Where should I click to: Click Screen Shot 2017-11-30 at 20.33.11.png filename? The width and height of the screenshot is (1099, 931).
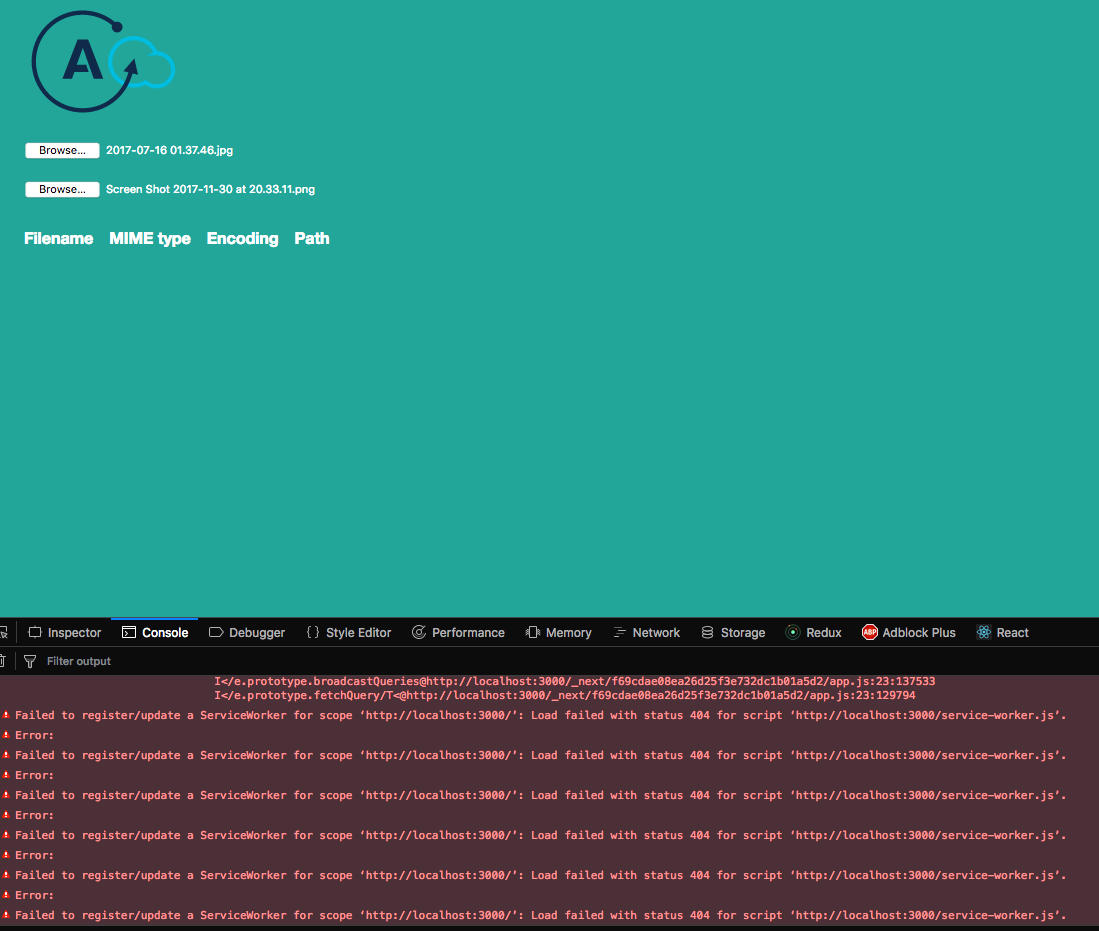click(x=210, y=189)
